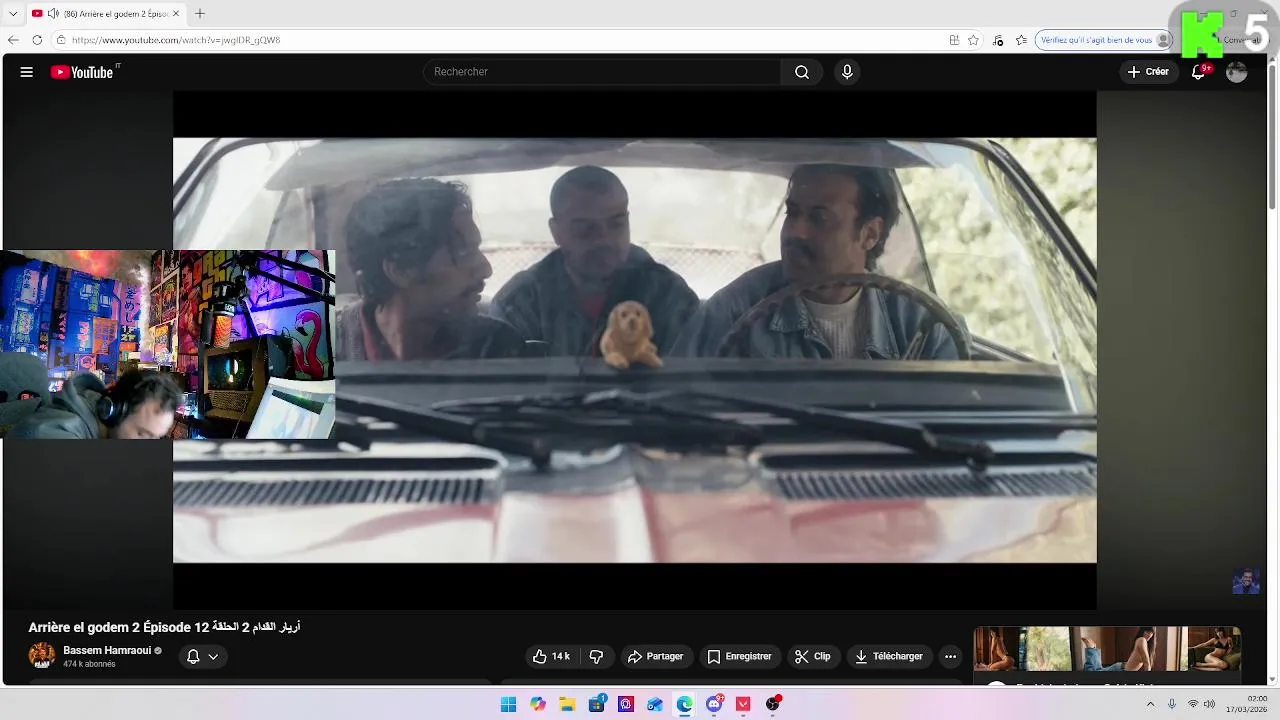This screenshot has height=720, width=1280.
Task: Open the notifications bell with the 9+ badge
Action: 1199,72
